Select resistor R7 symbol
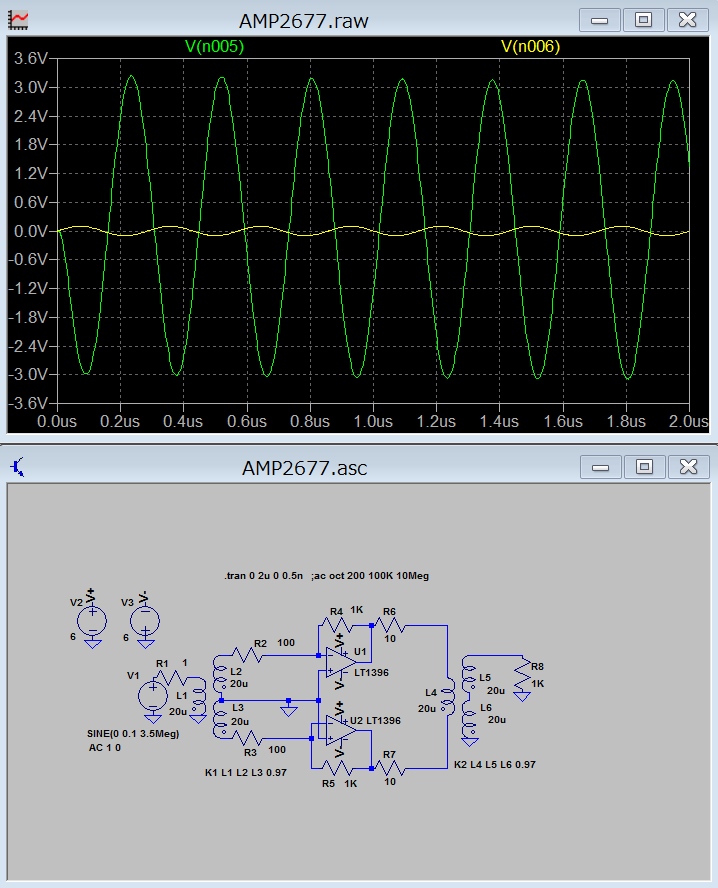This screenshot has height=888, width=718. click(x=390, y=768)
